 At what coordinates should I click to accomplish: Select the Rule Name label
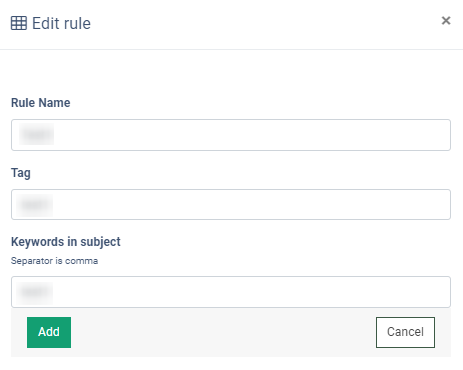click(x=41, y=103)
